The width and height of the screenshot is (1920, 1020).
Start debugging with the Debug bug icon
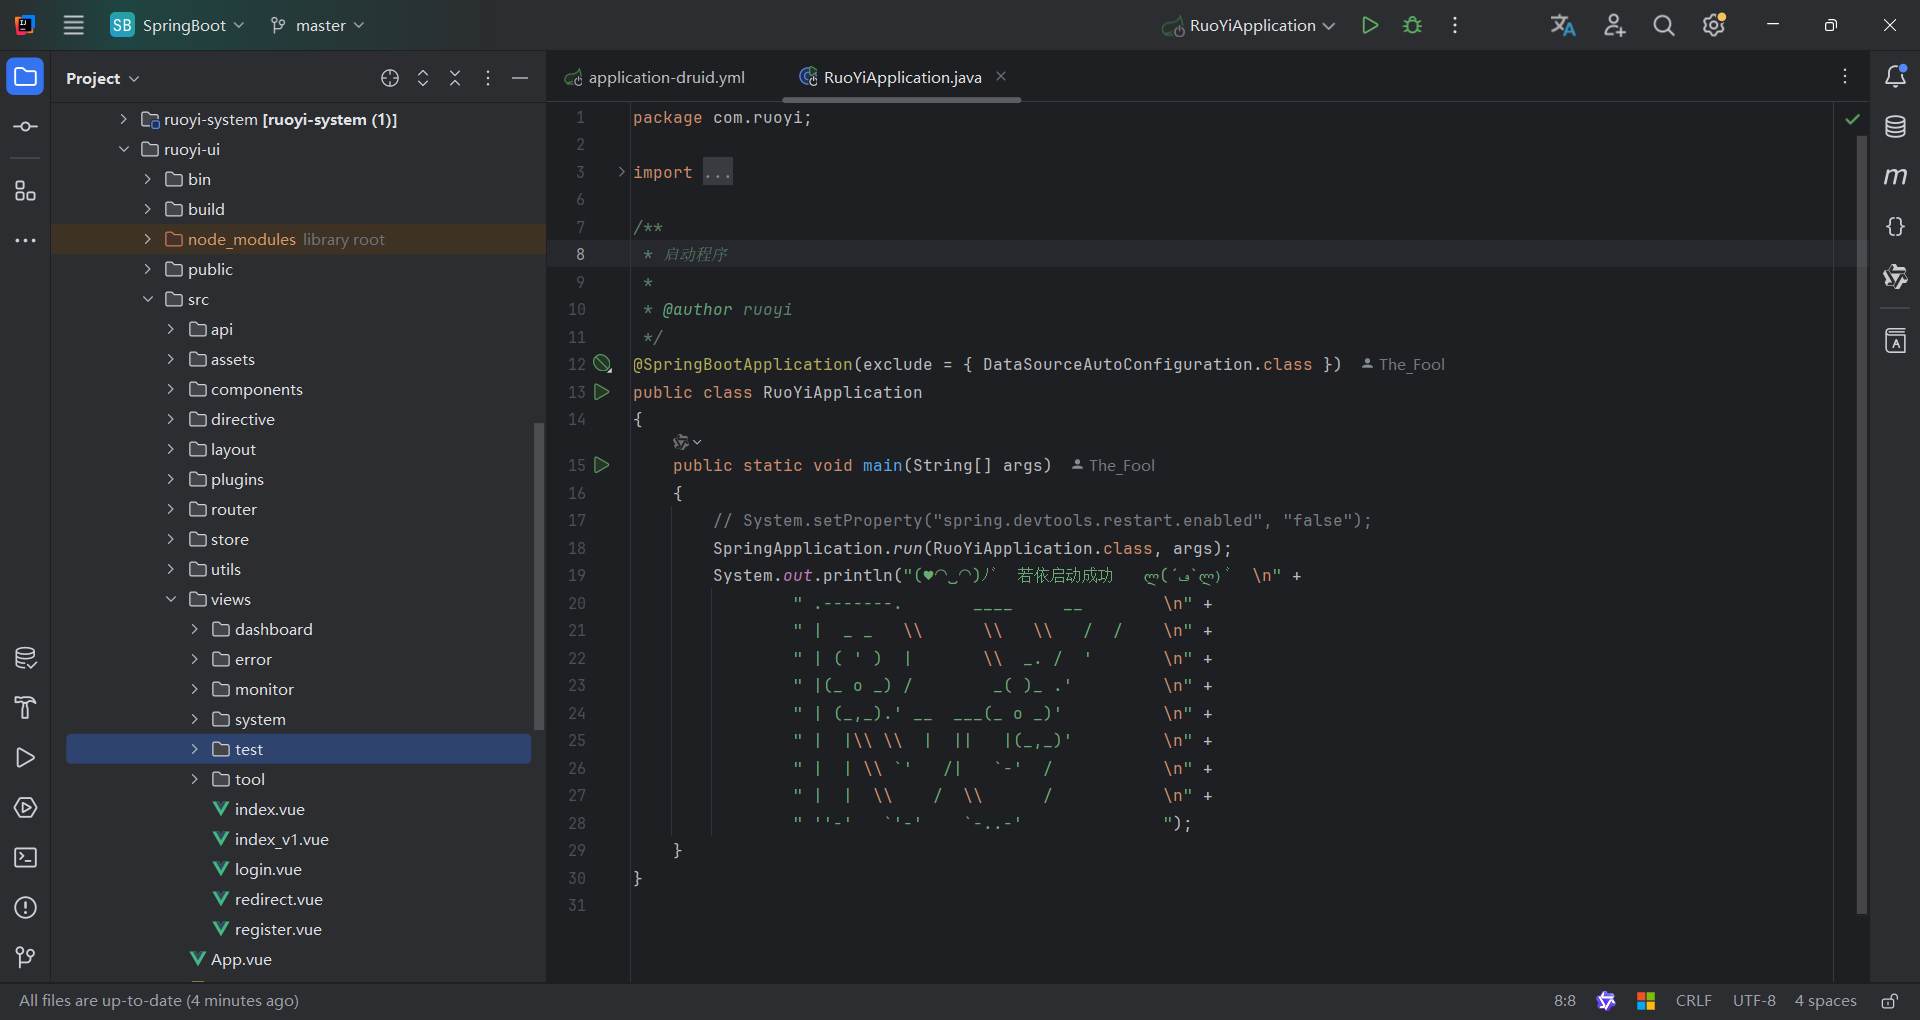pyautogui.click(x=1412, y=25)
